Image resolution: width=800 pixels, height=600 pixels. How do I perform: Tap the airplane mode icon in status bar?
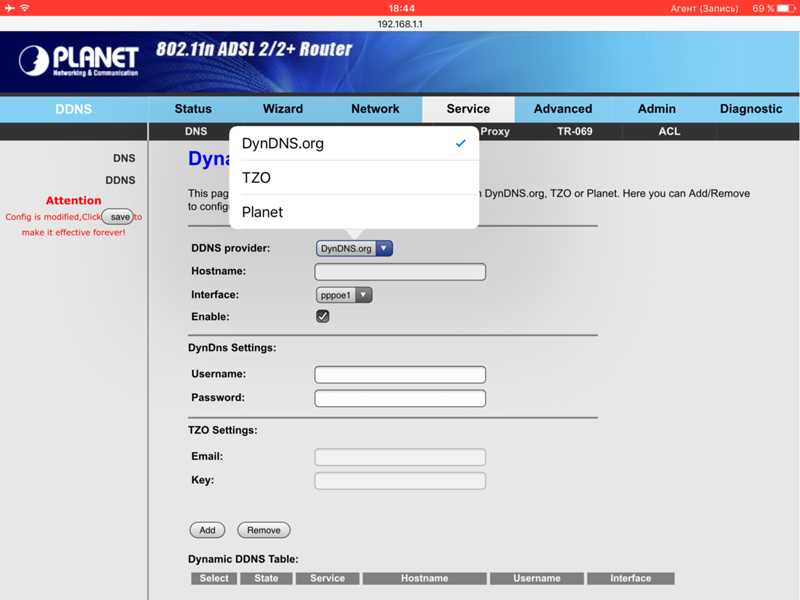pyautogui.click(x=10, y=8)
